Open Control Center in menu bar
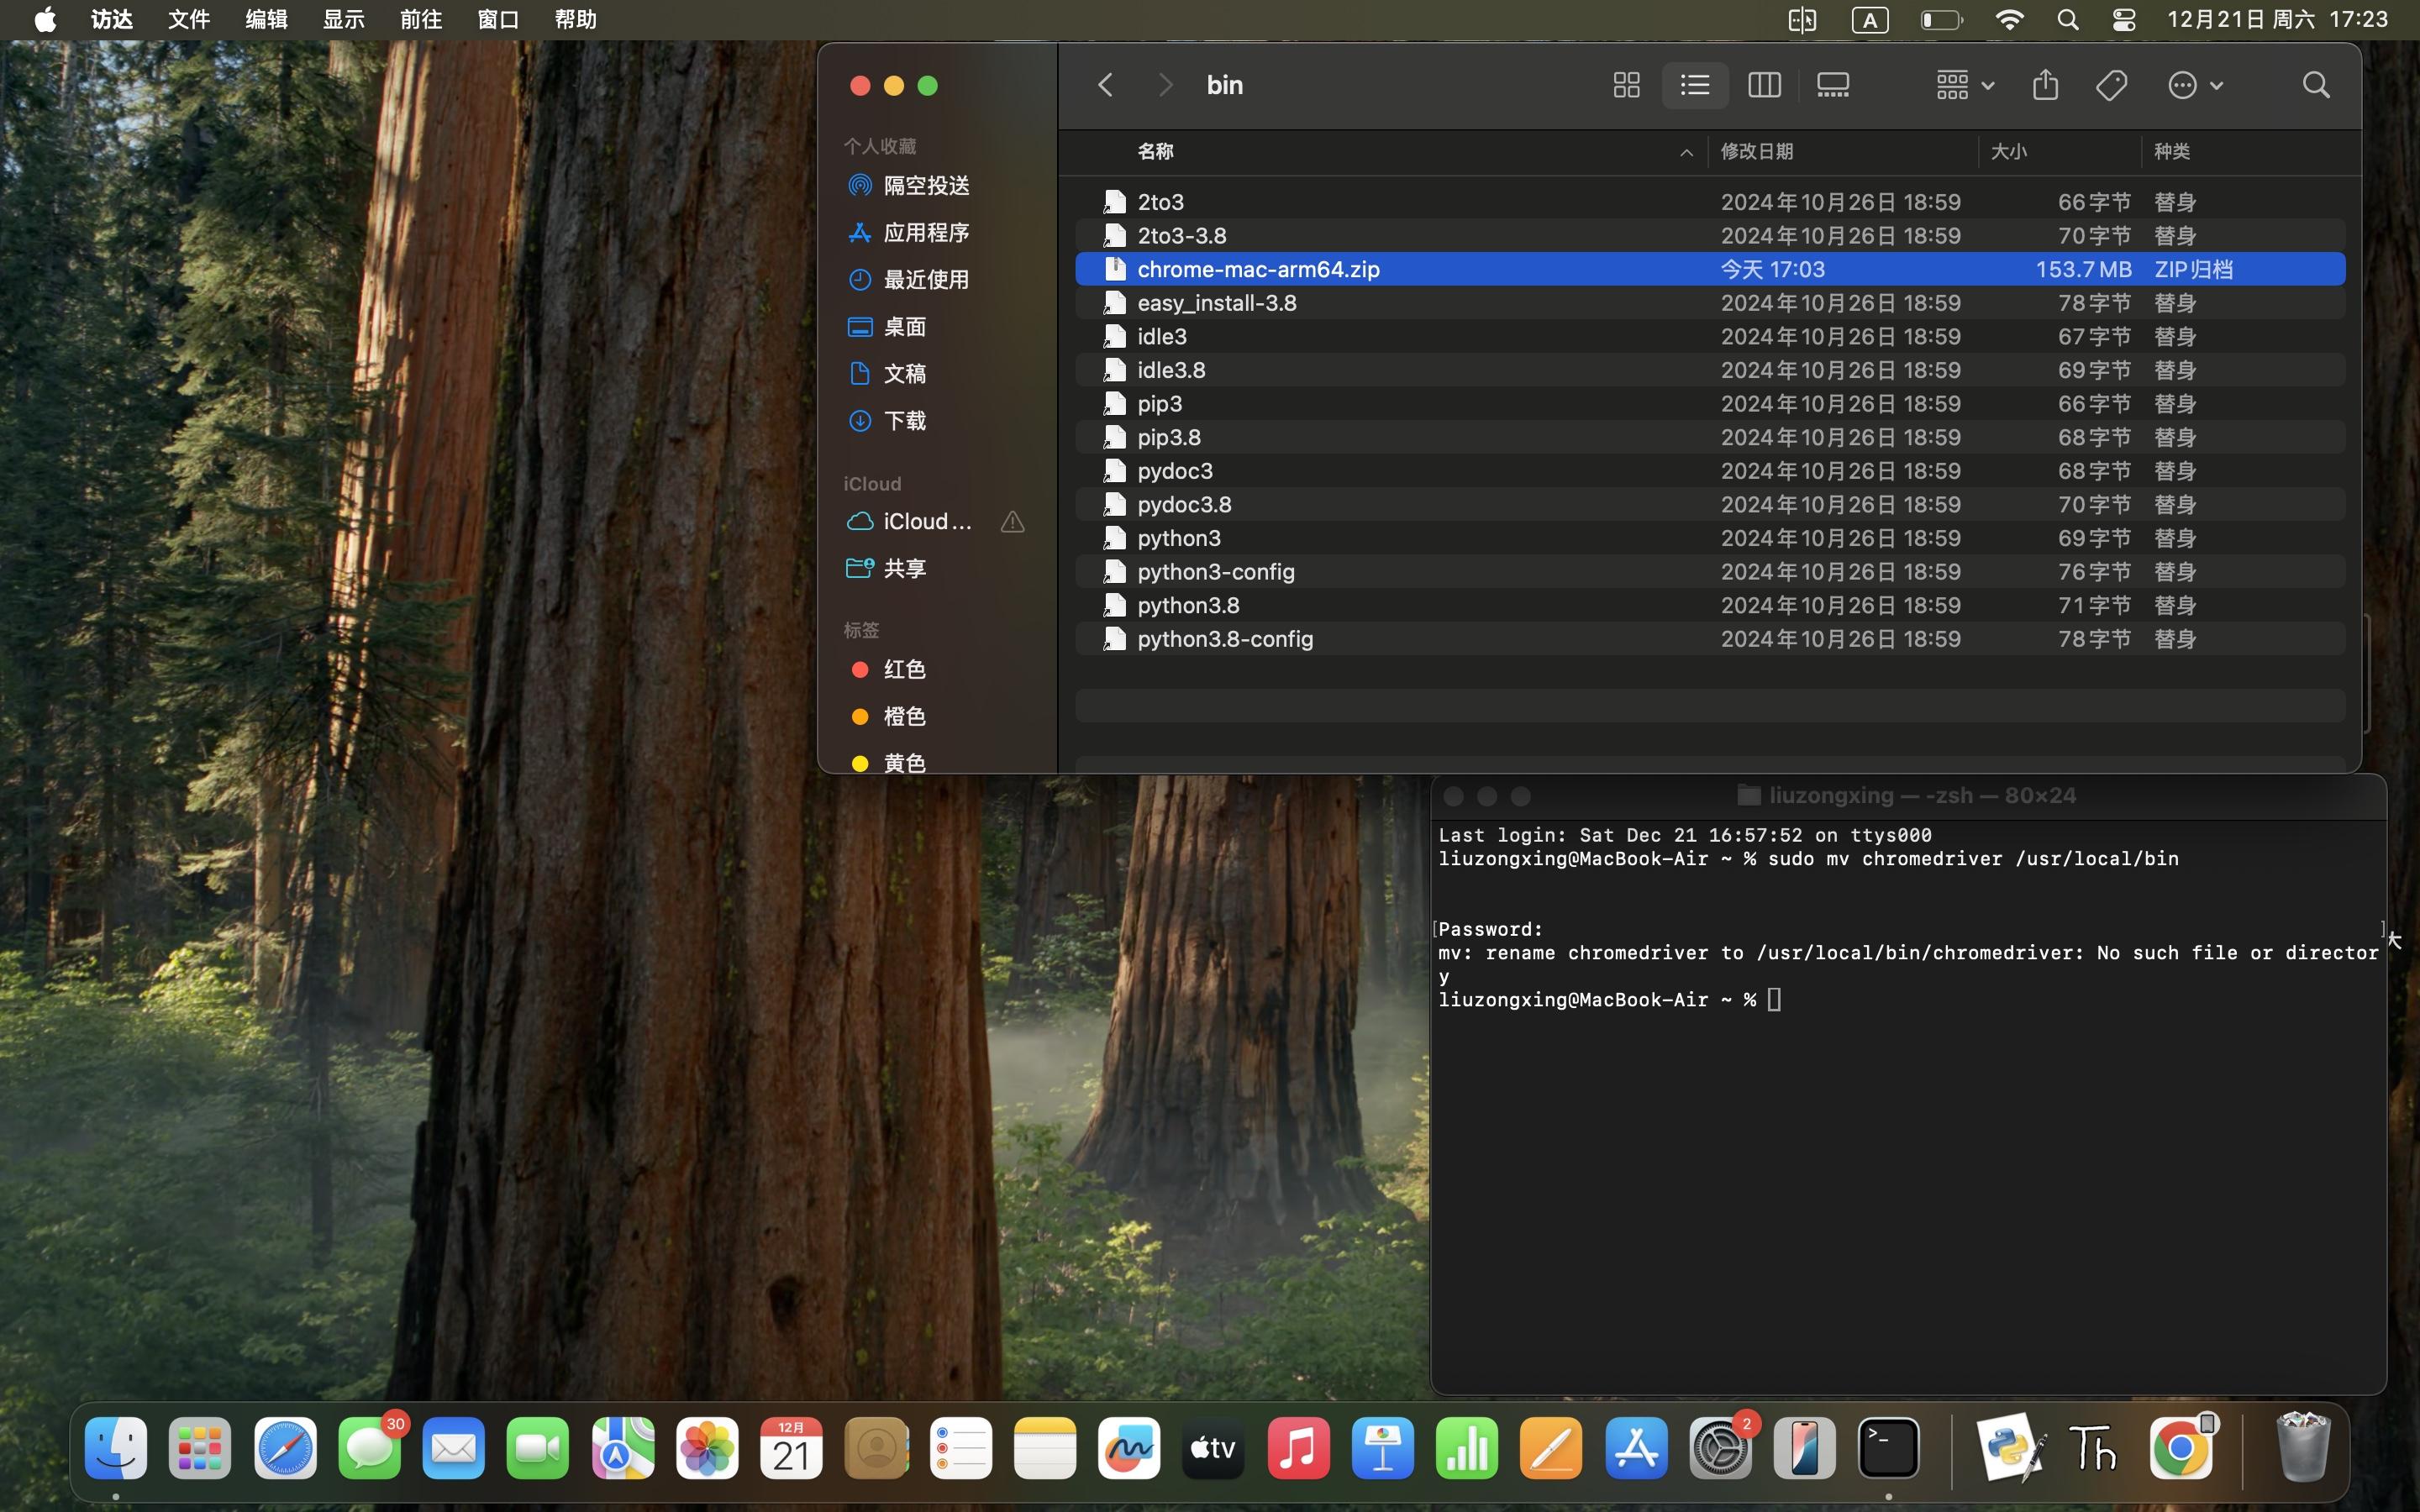2420x1512 pixels. point(2124,20)
